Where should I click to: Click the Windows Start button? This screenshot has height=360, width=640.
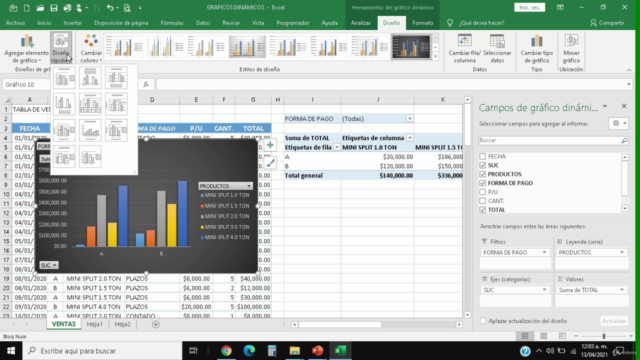(x=11, y=351)
